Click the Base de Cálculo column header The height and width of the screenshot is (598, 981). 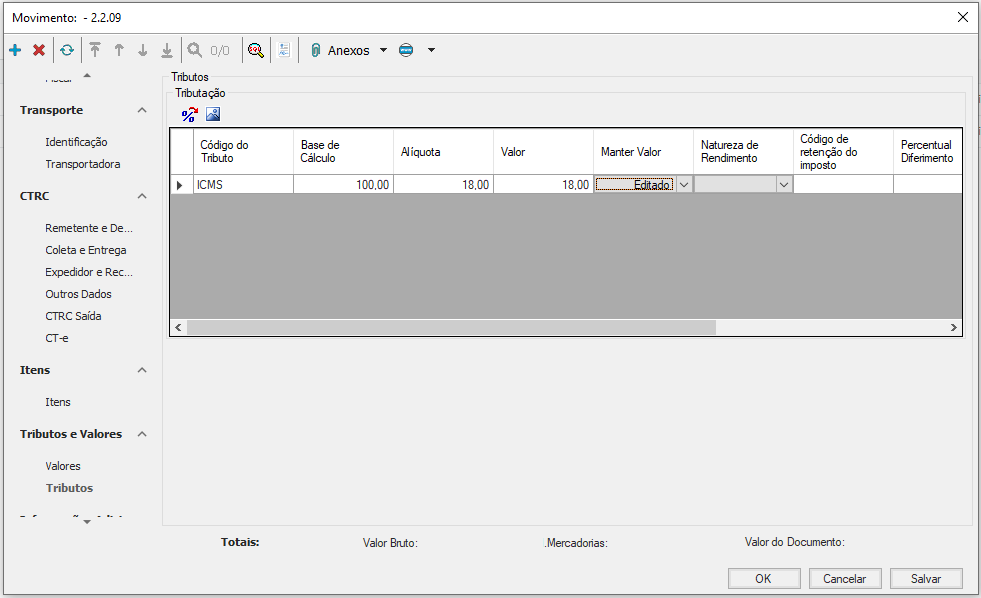pos(343,151)
